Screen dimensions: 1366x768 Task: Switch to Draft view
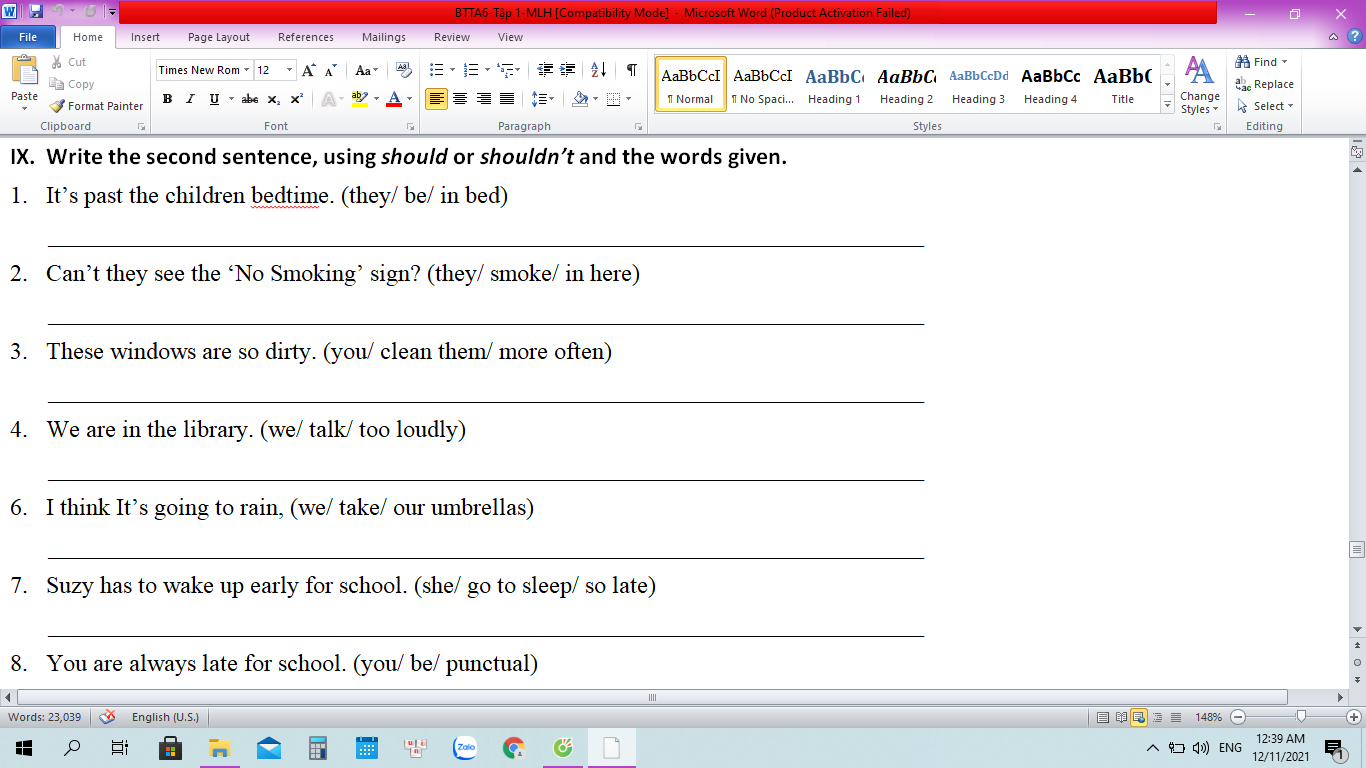(x=1175, y=717)
